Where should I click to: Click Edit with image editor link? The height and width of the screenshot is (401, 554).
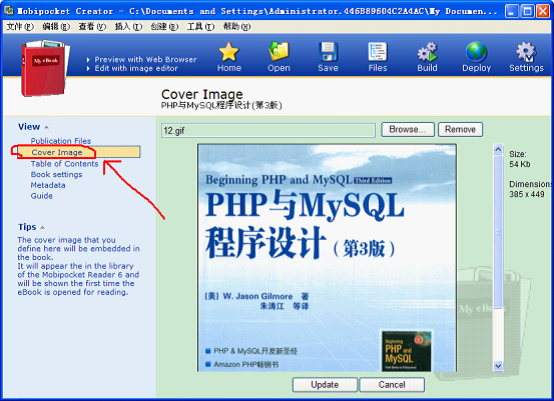click(136, 68)
